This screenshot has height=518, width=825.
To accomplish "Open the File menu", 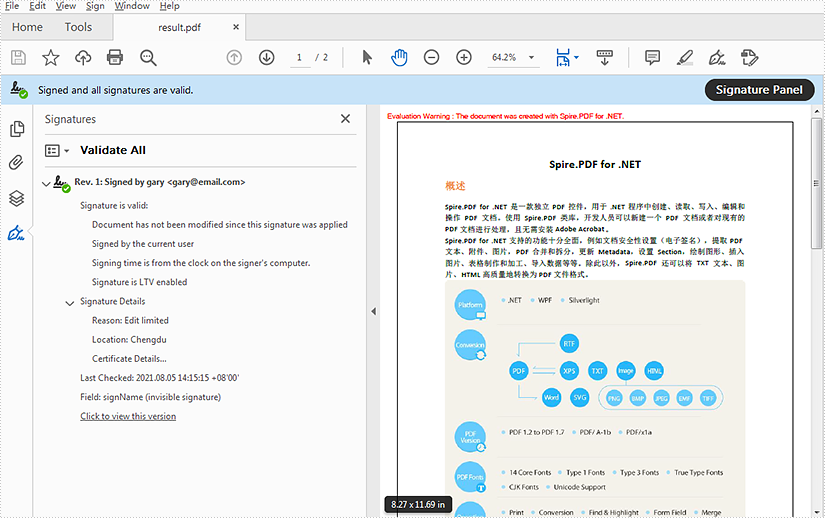I will (12, 6).
